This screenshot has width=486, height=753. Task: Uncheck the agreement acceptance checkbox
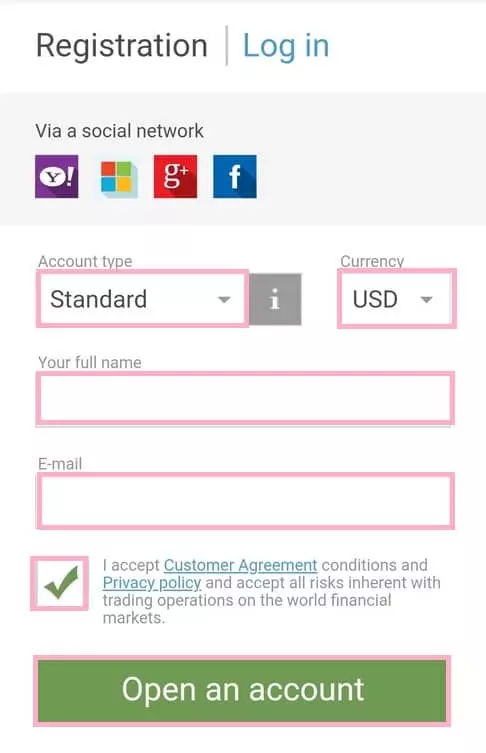(60, 583)
